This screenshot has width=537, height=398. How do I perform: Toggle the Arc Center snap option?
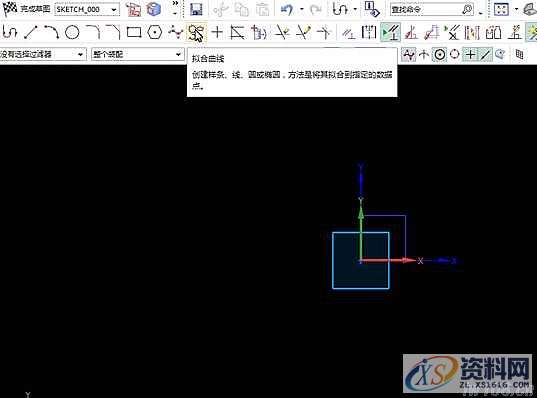[x=439, y=54]
